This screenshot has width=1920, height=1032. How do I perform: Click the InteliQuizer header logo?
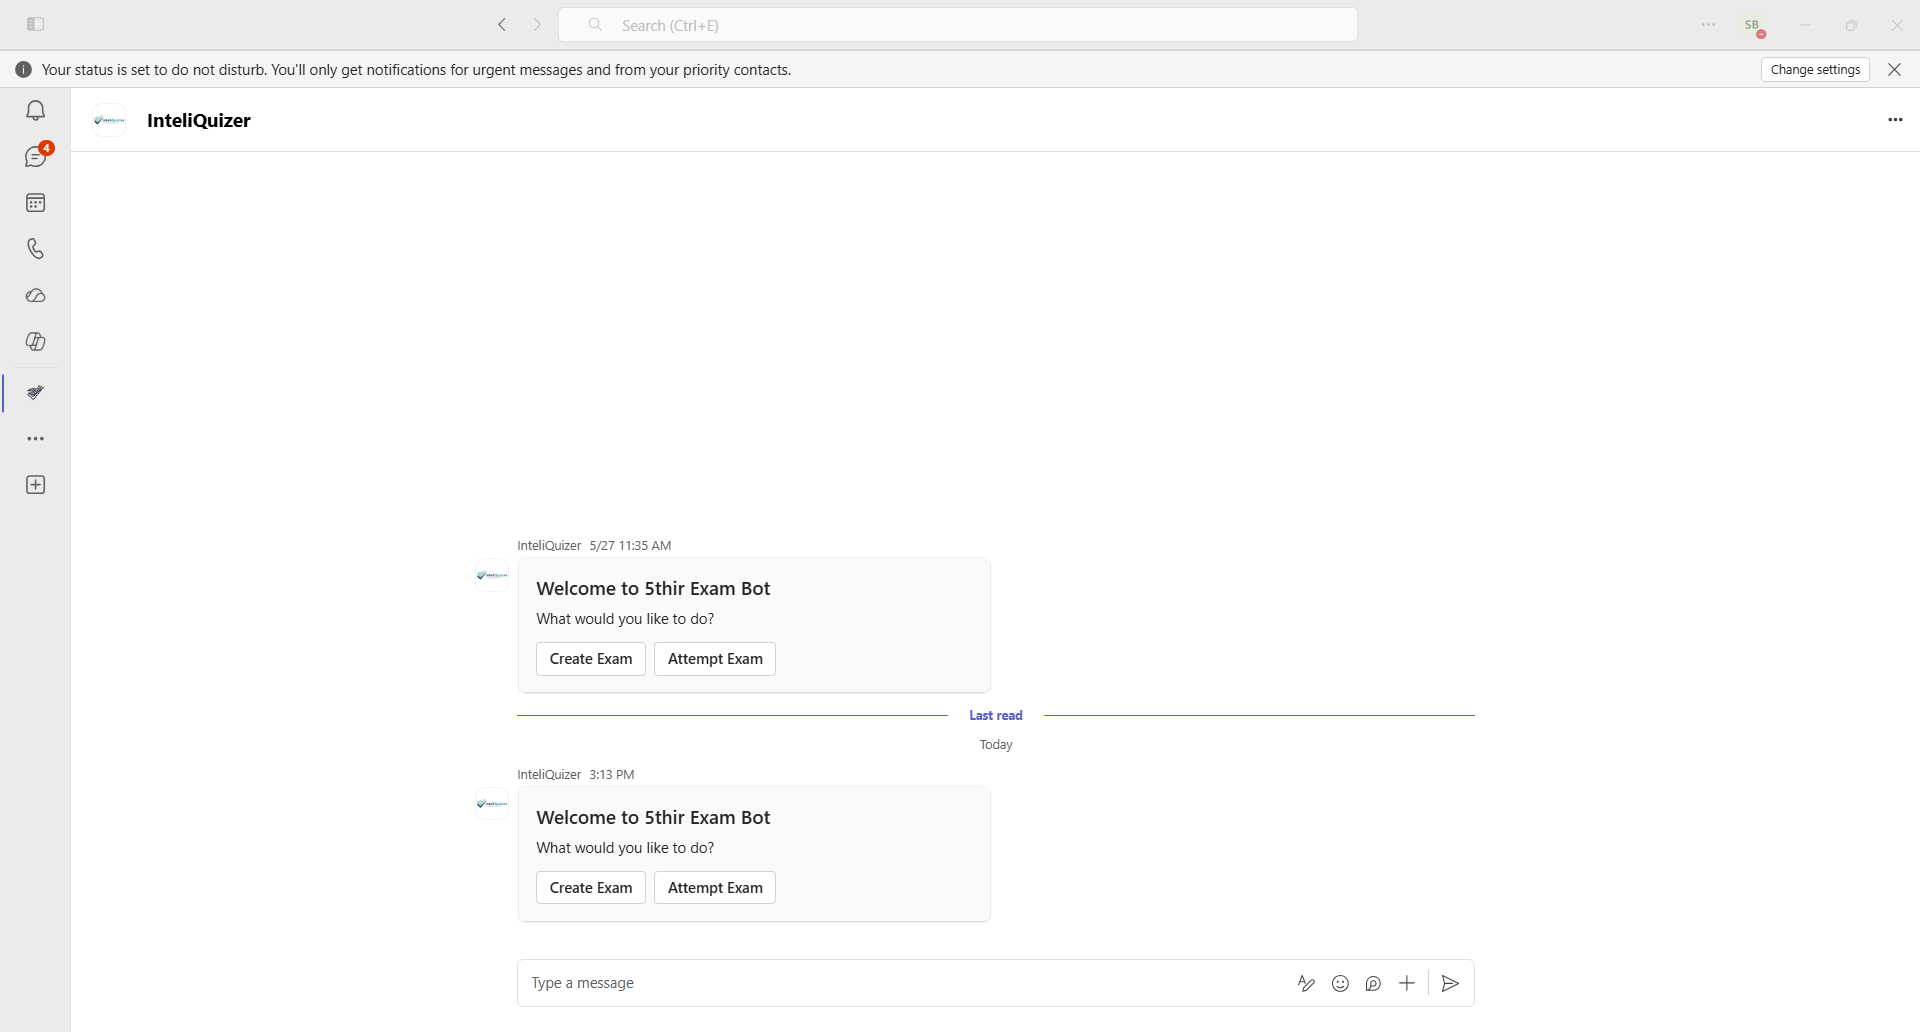click(x=109, y=120)
